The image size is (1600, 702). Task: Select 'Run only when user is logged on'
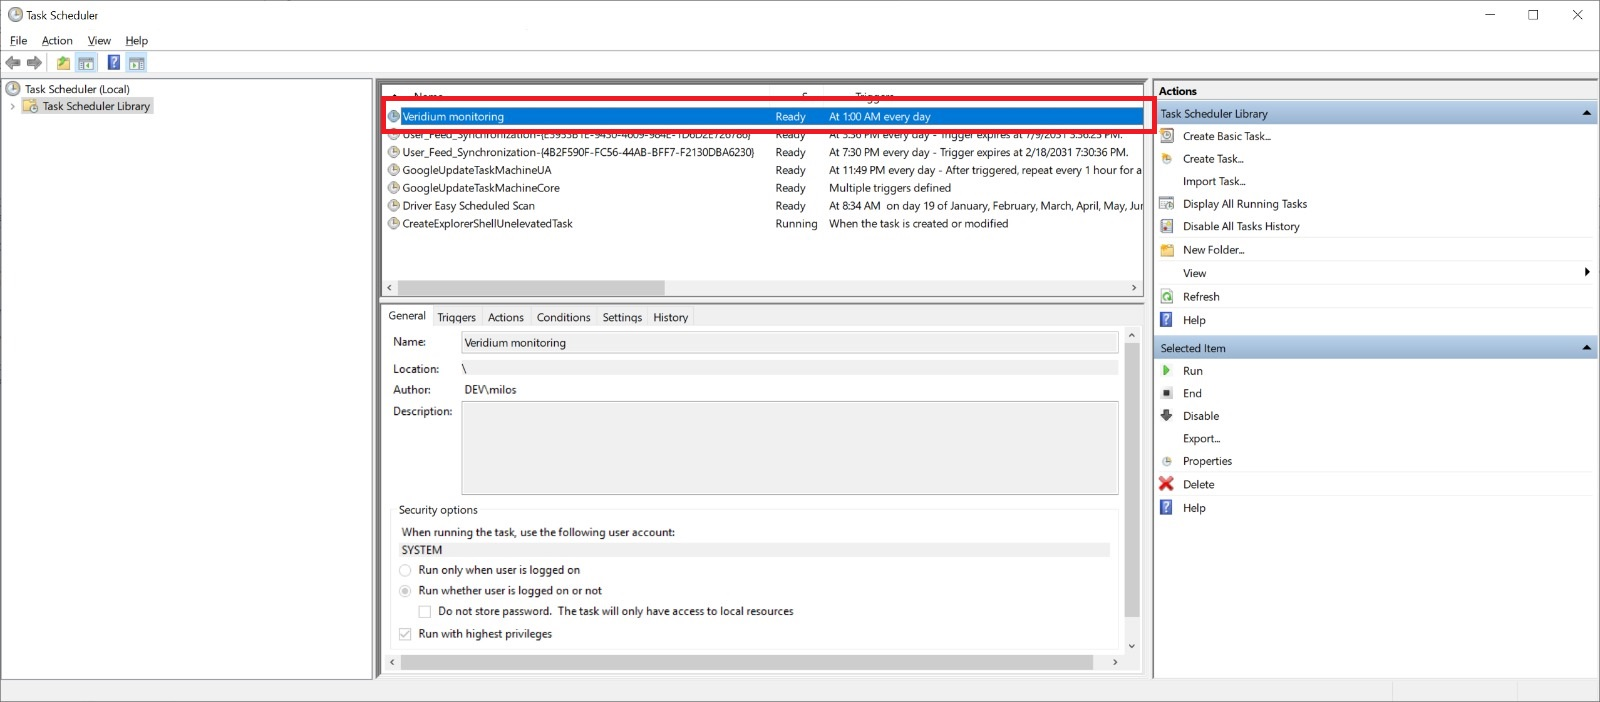(405, 570)
